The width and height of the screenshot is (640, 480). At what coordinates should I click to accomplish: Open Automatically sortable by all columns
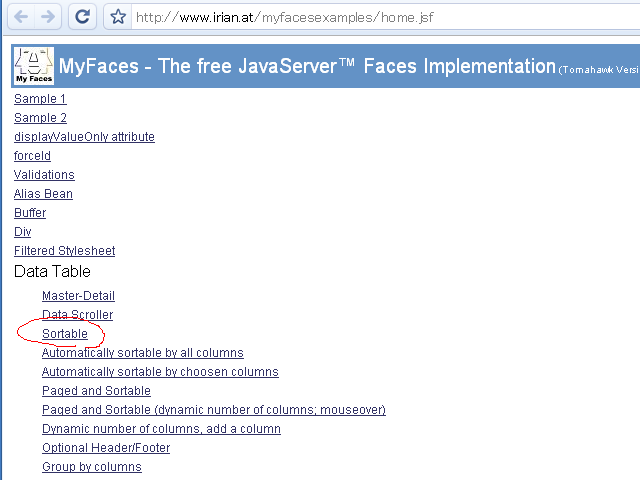click(143, 353)
